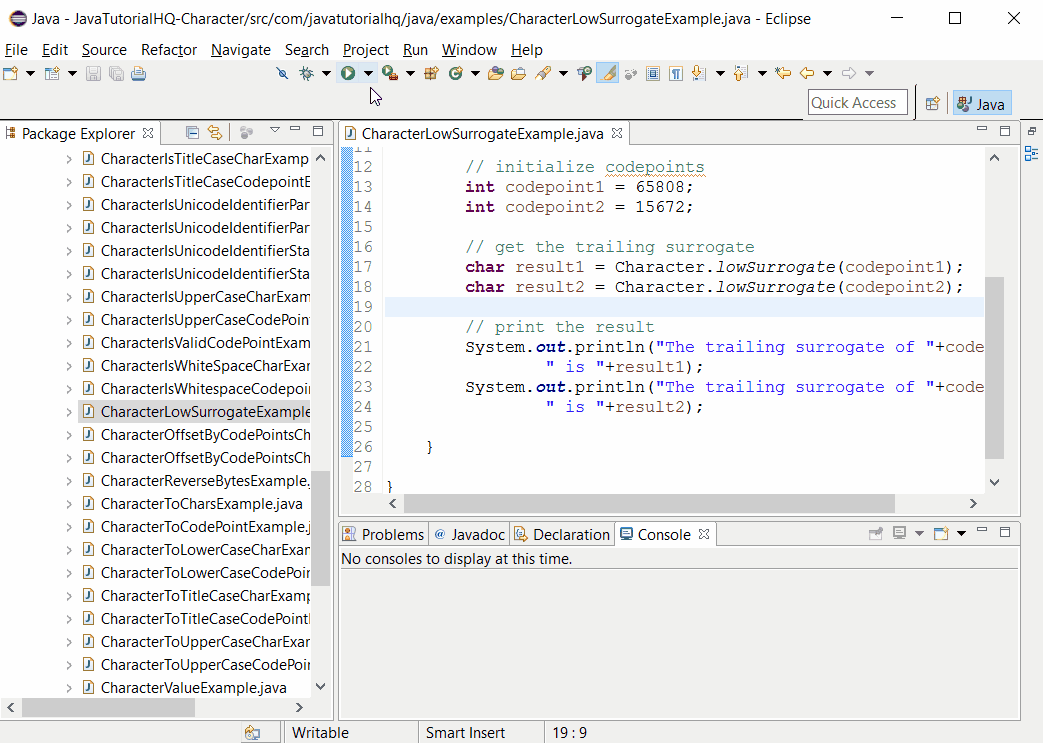The width and height of the screenshot is (1043, 743).
Task: Open the Debug configurations dropdown arrow
Action: click(326, 73)
